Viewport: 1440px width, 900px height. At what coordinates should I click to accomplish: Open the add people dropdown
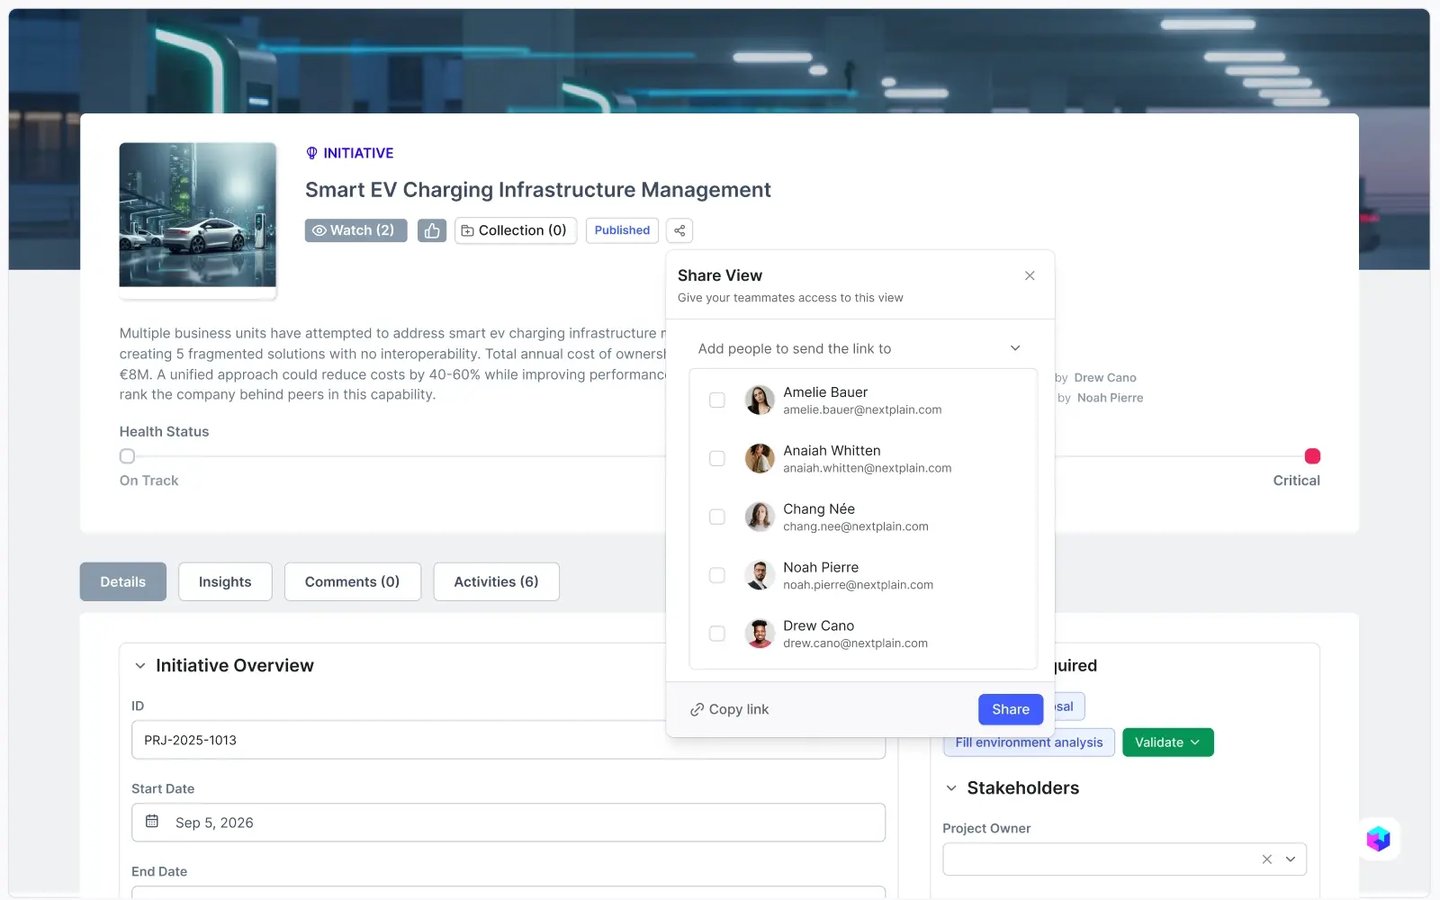click(x=862, y=348)
